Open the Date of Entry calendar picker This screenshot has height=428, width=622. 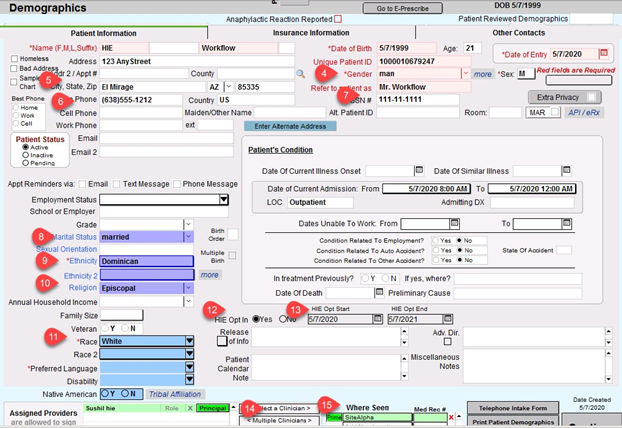pyautogui.click(x=603, y=54)
